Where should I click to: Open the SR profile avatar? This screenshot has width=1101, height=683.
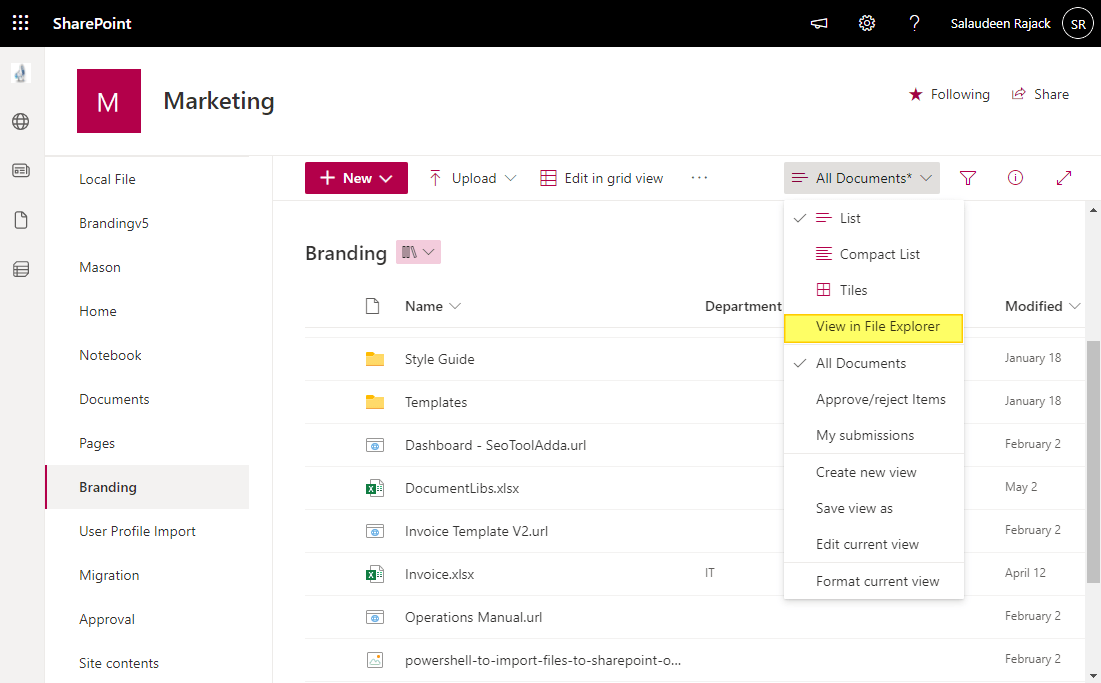point(1077,22)
